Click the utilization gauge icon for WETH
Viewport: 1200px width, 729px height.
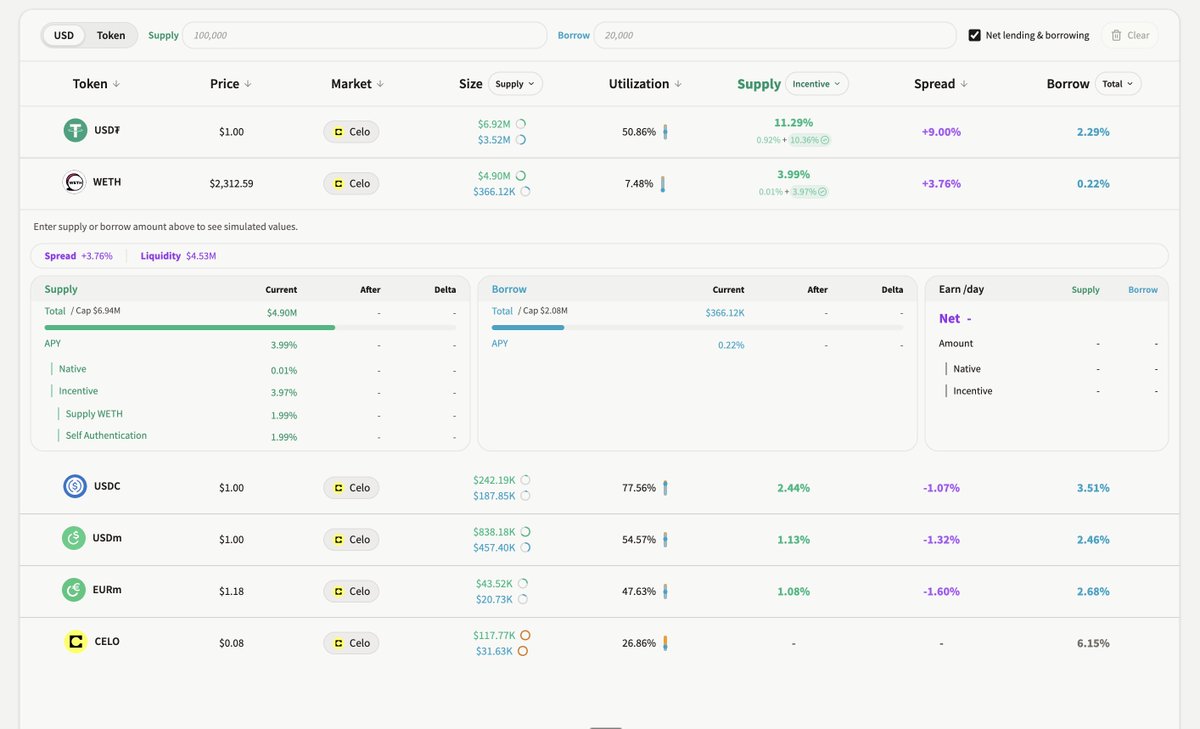(662, 184)
